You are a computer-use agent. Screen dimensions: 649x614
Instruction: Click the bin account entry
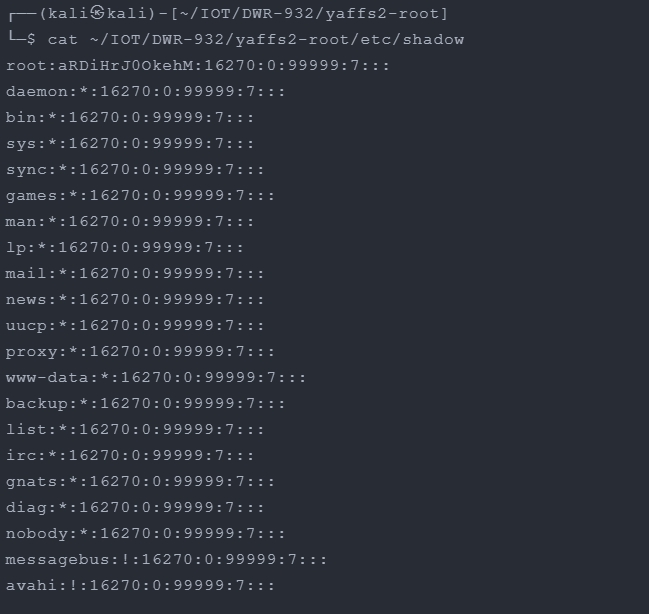[130, 118]
